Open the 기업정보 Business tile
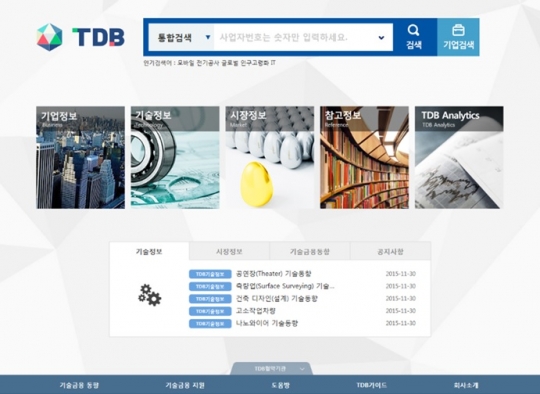 point(81,157)
